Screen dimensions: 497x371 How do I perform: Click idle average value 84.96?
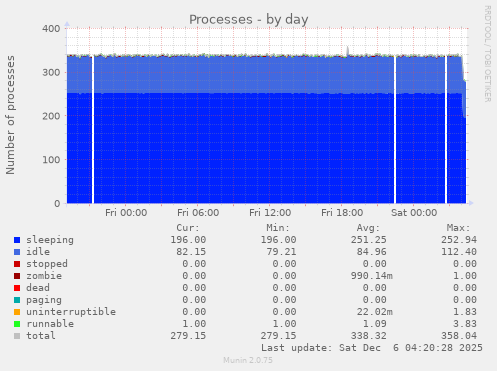(372, 252)
